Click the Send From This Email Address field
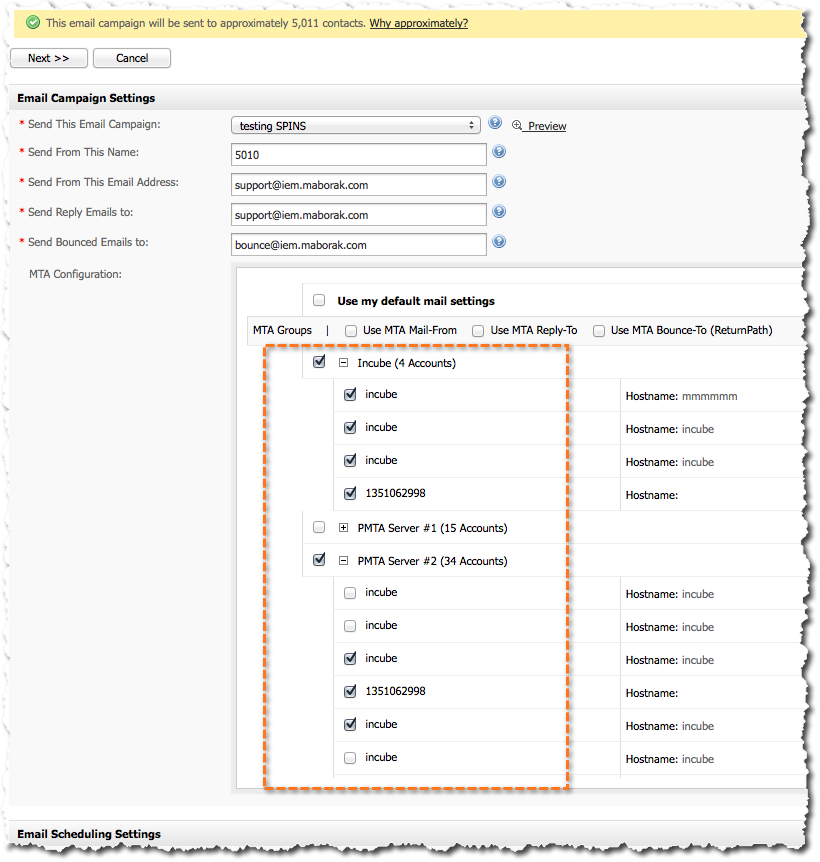 coord(358,185)
